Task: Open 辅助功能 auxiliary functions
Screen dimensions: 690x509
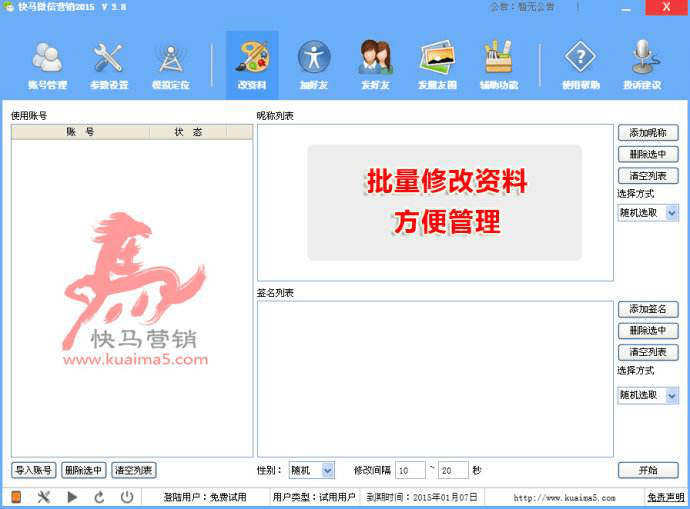Action: [x=499, y=65]
